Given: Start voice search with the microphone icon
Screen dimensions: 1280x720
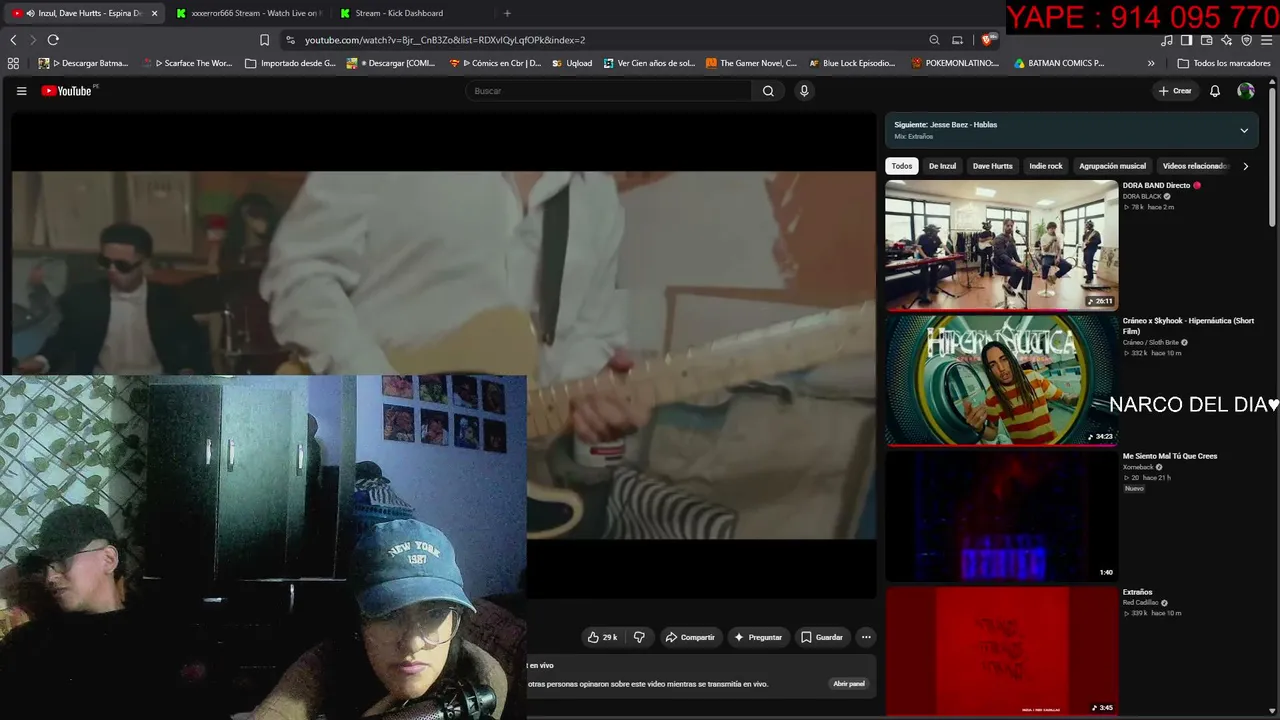Looking at the screenshot, I should (804, 91).
